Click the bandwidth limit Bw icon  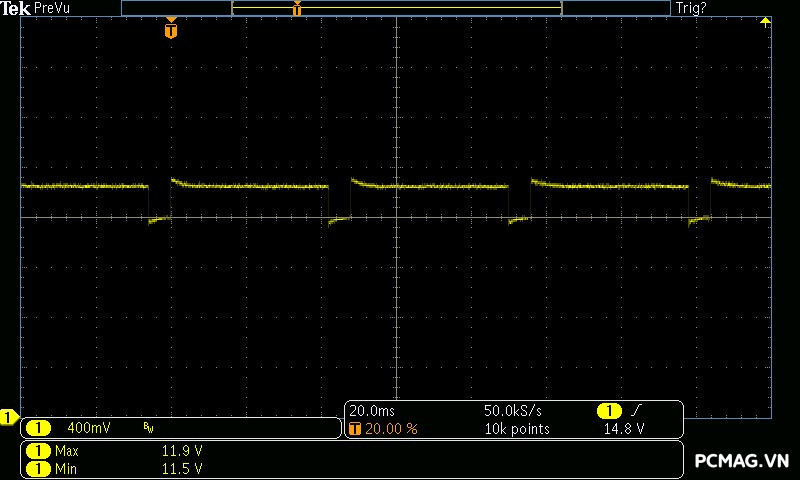[148, 428]
